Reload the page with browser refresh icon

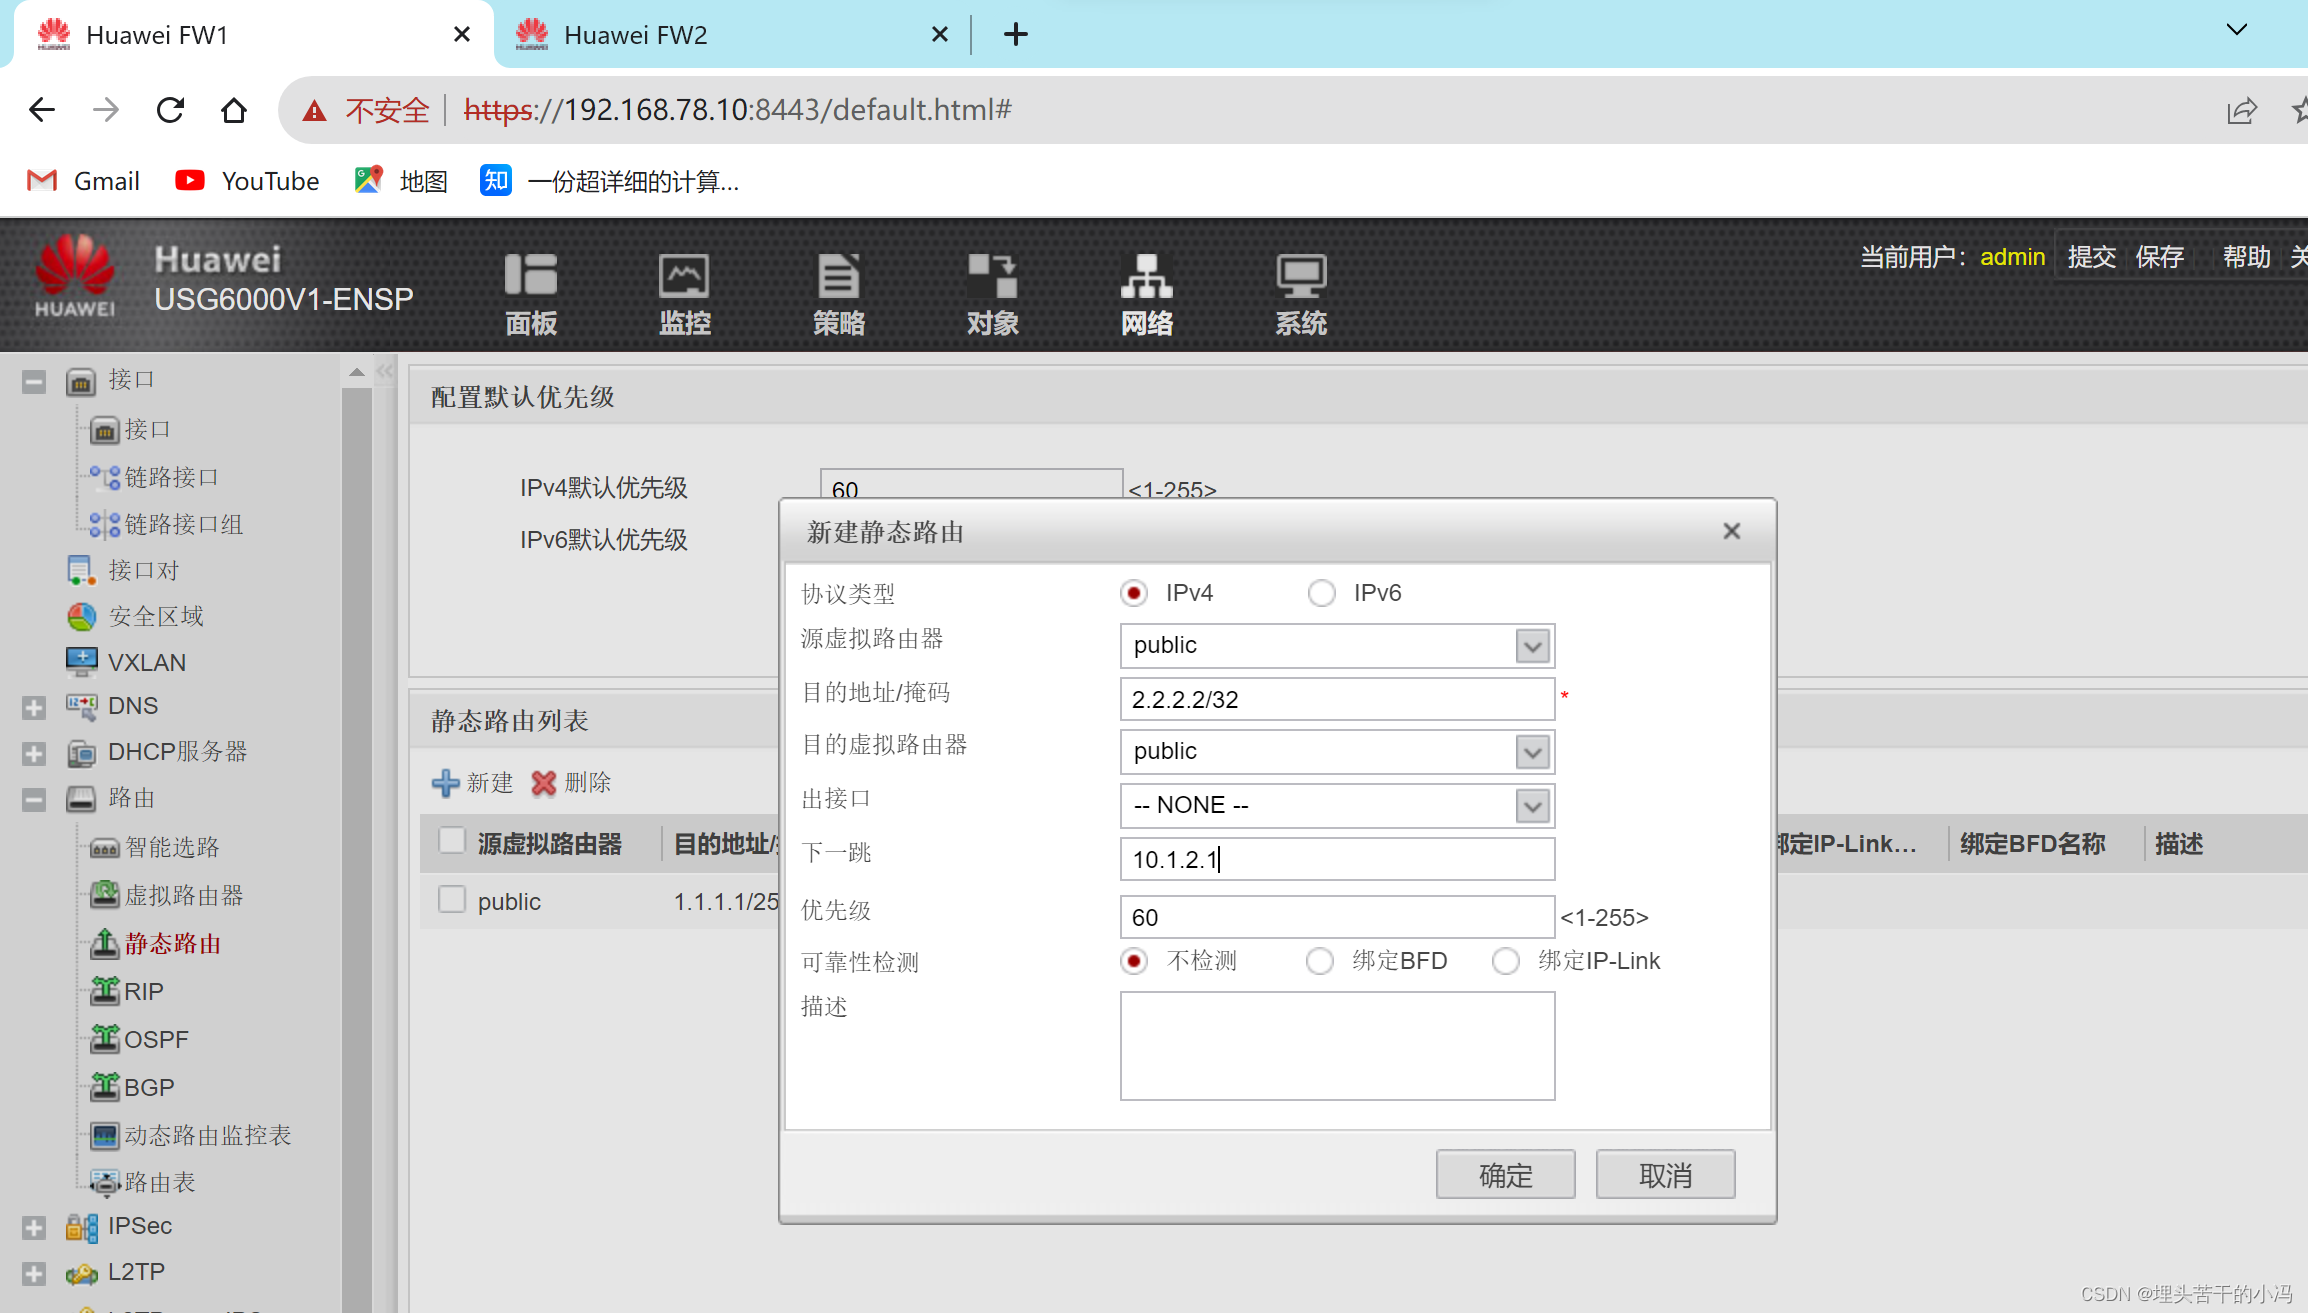(171, 110)
